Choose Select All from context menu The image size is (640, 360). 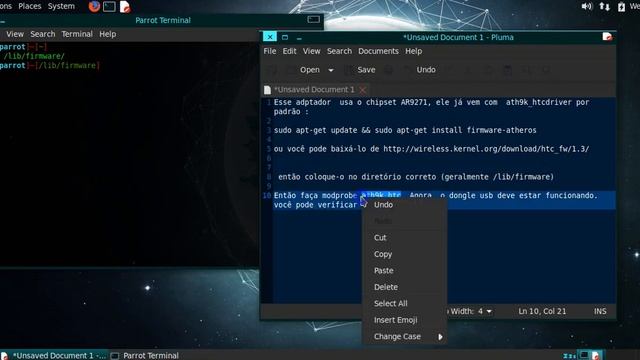[404, 303]
